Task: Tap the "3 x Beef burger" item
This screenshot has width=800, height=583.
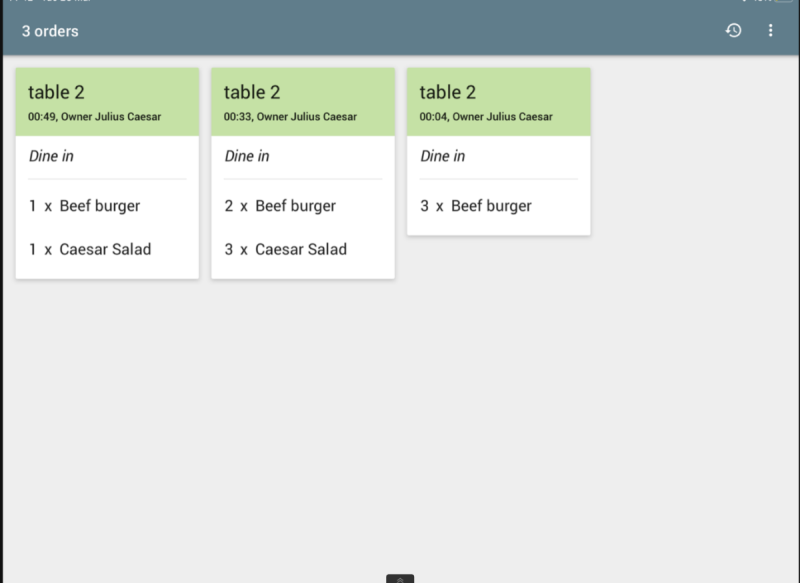Action: (476, 206)
